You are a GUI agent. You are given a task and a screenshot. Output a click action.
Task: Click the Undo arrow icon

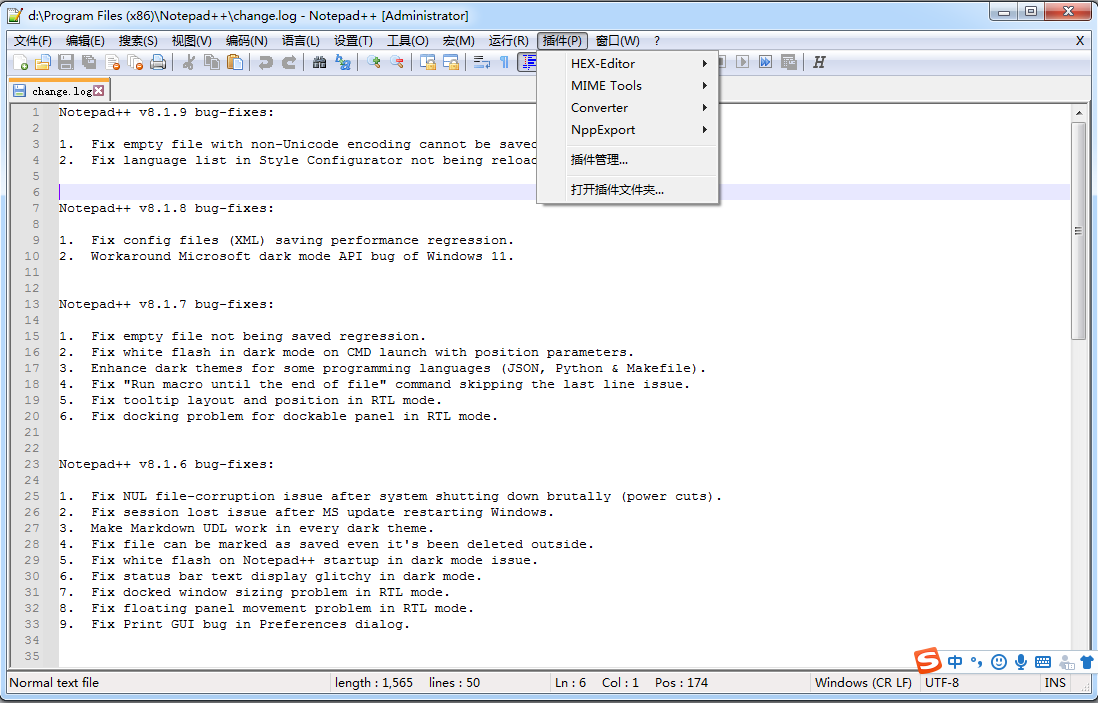click(x=265, y=63)
